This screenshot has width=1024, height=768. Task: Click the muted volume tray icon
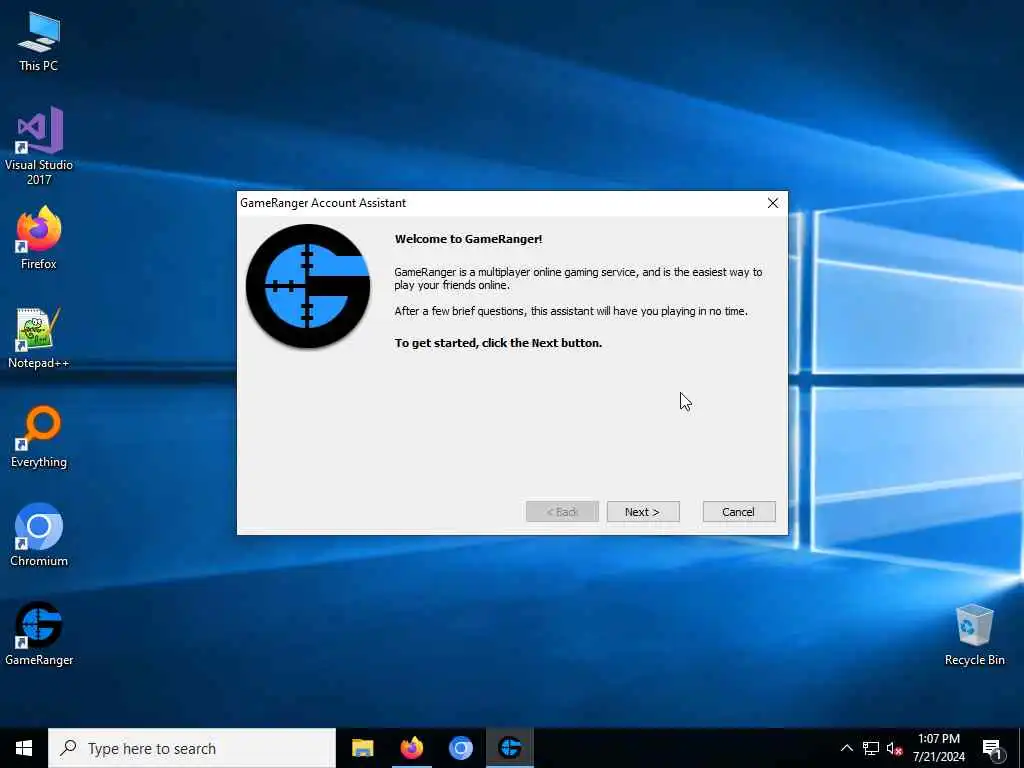(894, 748)
